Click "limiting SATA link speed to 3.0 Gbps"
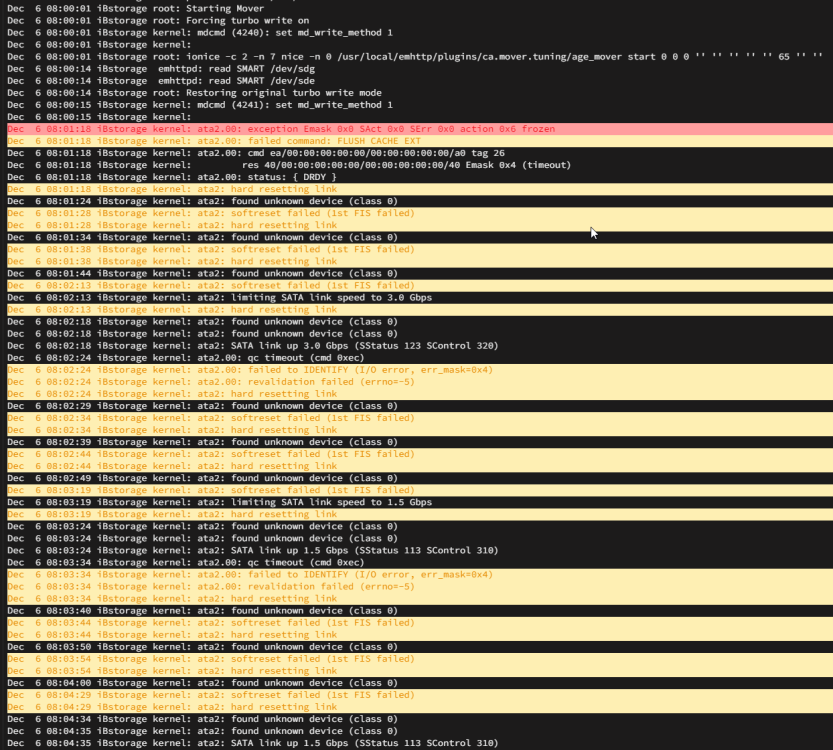Viewport: 833px width, 750px height. pyautogui.click(x=420, y=297)
